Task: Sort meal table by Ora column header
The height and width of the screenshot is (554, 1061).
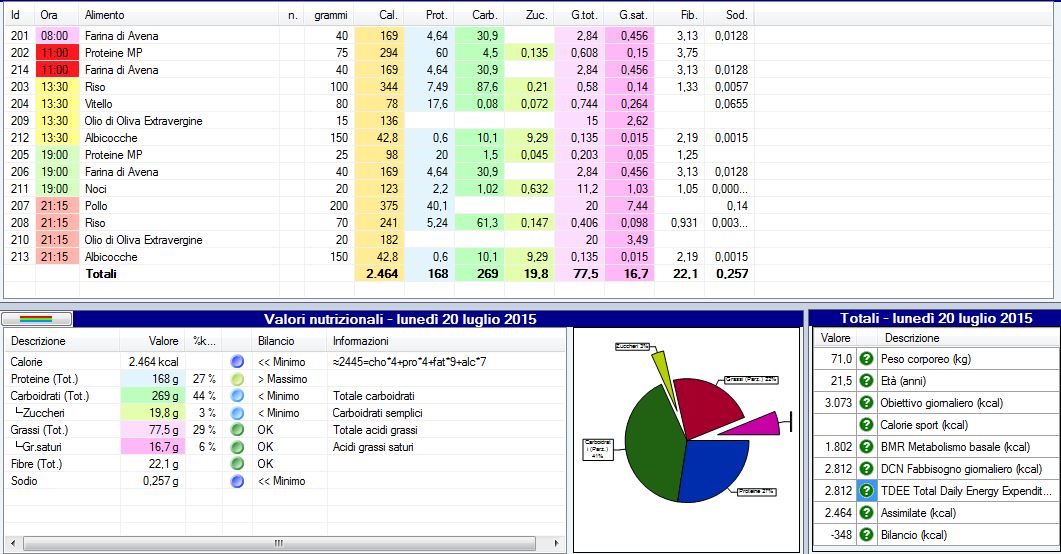Action: tap(48, 16)
